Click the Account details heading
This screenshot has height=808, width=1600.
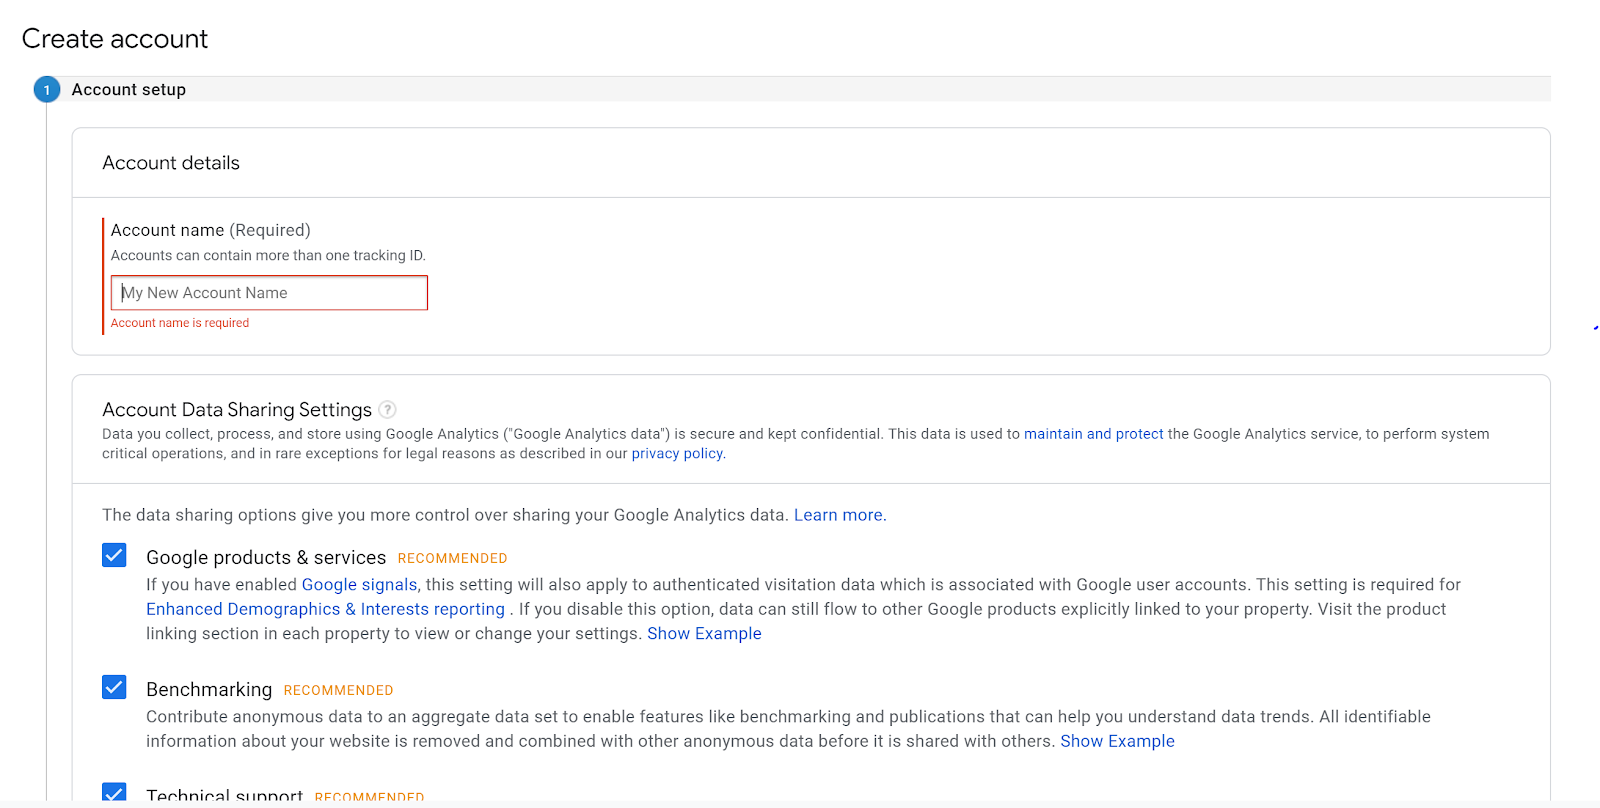(x=171, y=163)
